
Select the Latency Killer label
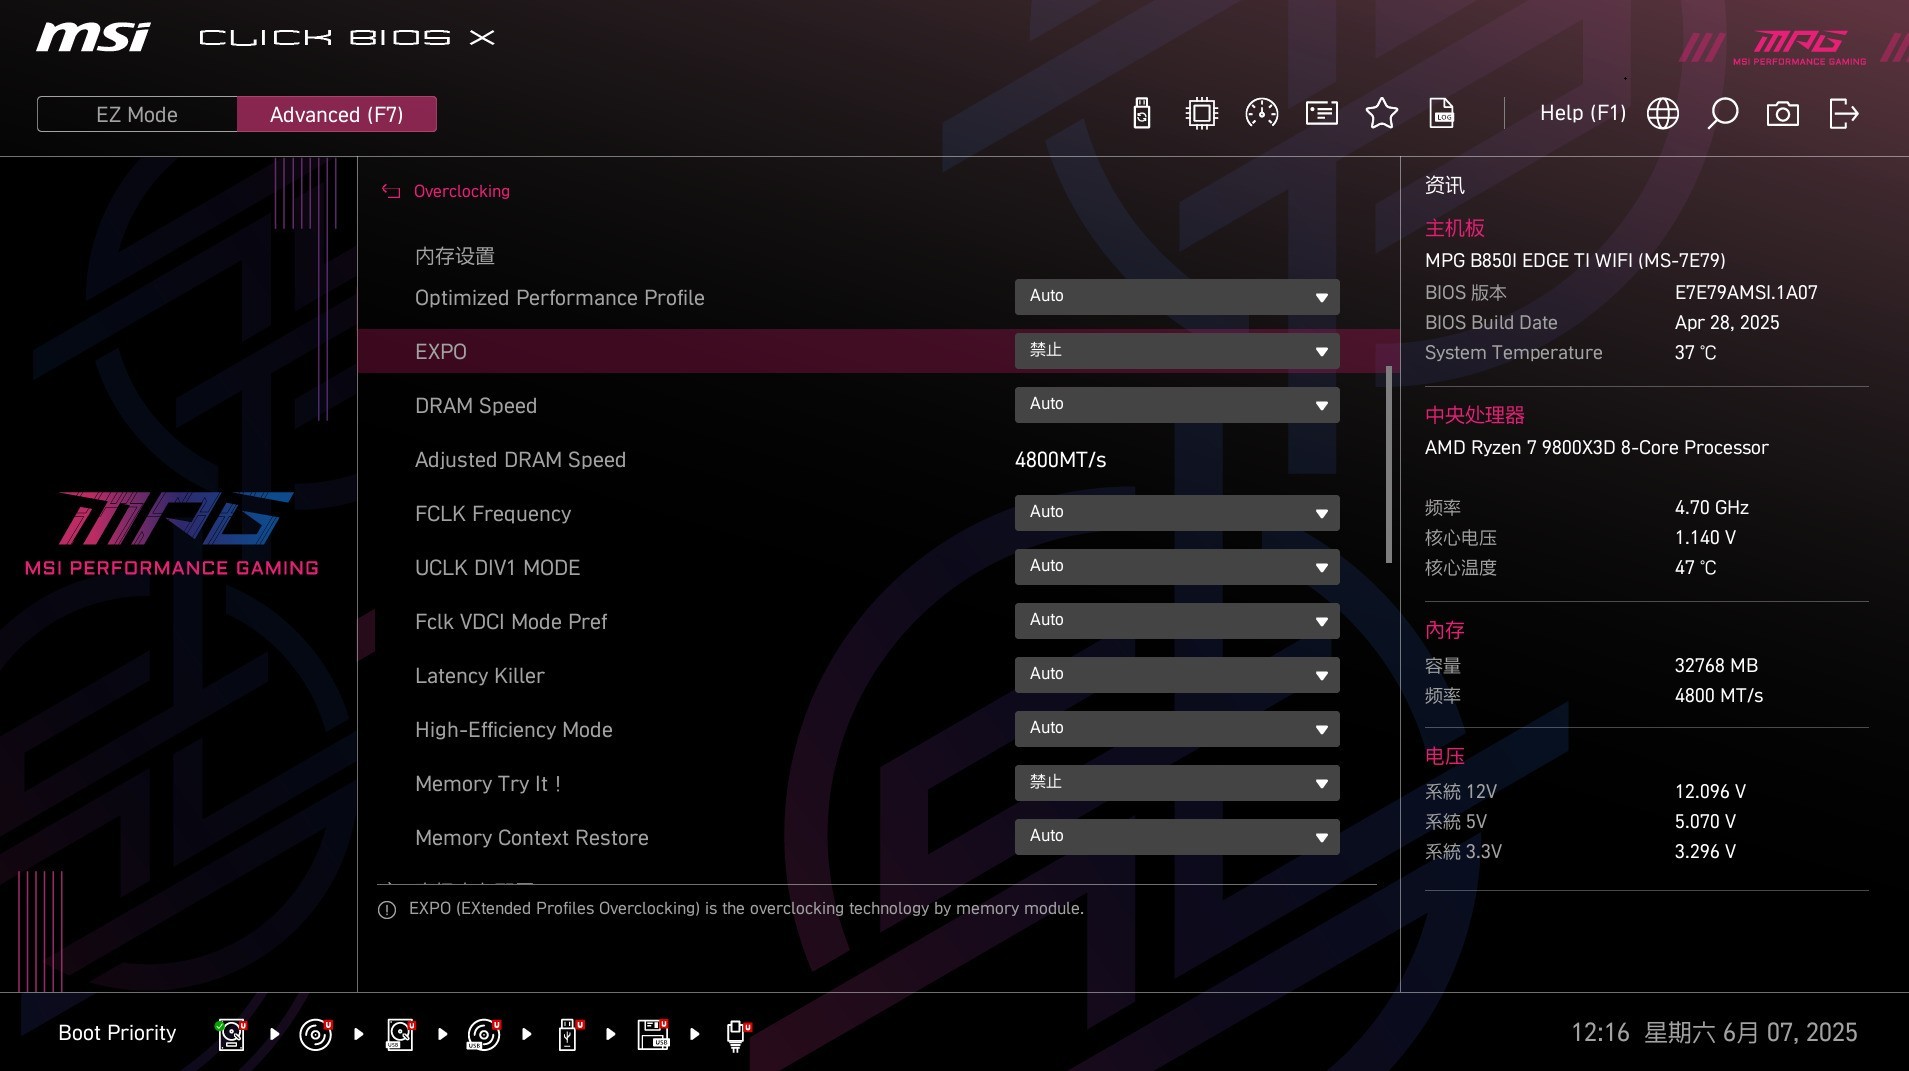click(x=480, y=676)
